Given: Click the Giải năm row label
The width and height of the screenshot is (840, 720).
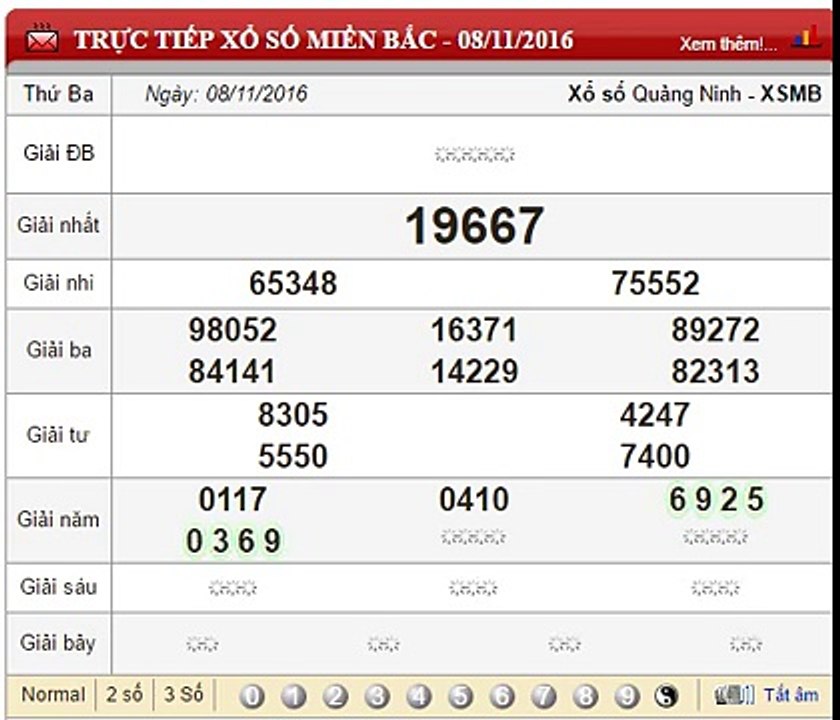Looking at the screenshot, I should click(x=58, y=520).
